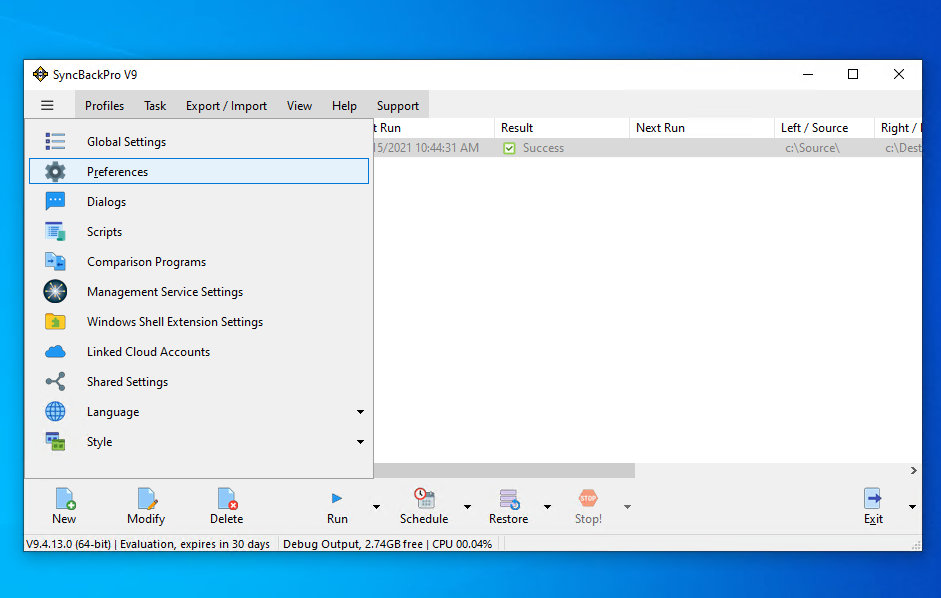The image size is (941, 598).
Task: Click the green Success checkmark icon
Action: pyautogui.click(x=510, y=148)
